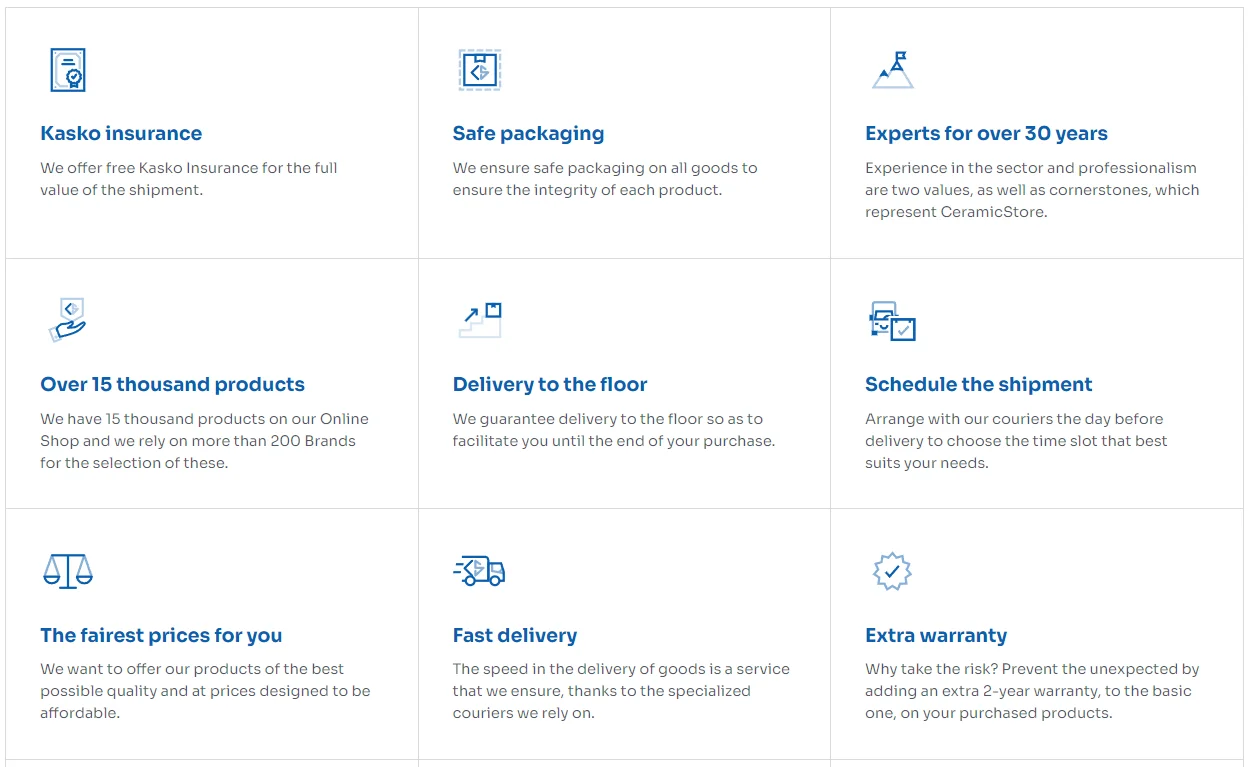Click the hand holding product icon
1250x767 pixels.
68,320
